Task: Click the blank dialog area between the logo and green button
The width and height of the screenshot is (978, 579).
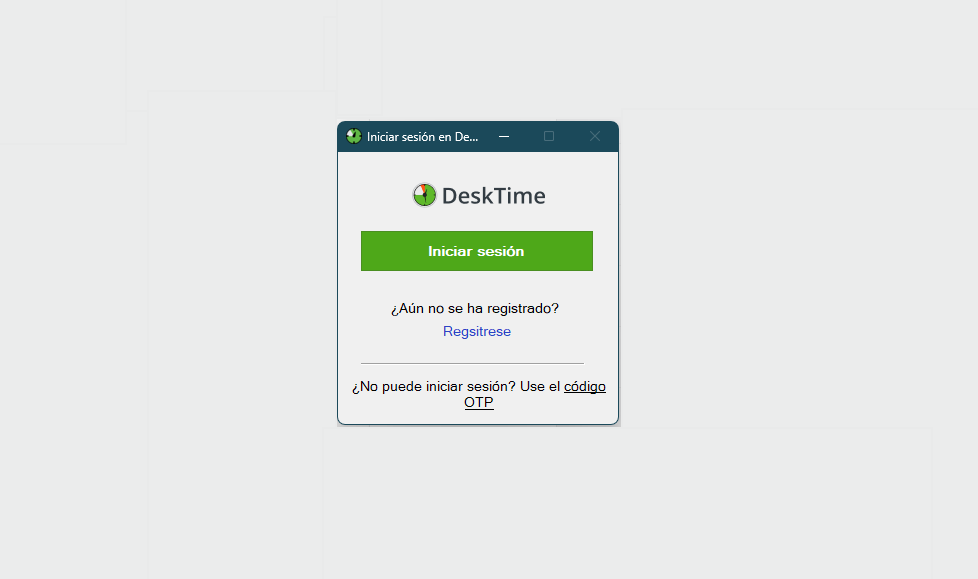Action: point(477,219)
